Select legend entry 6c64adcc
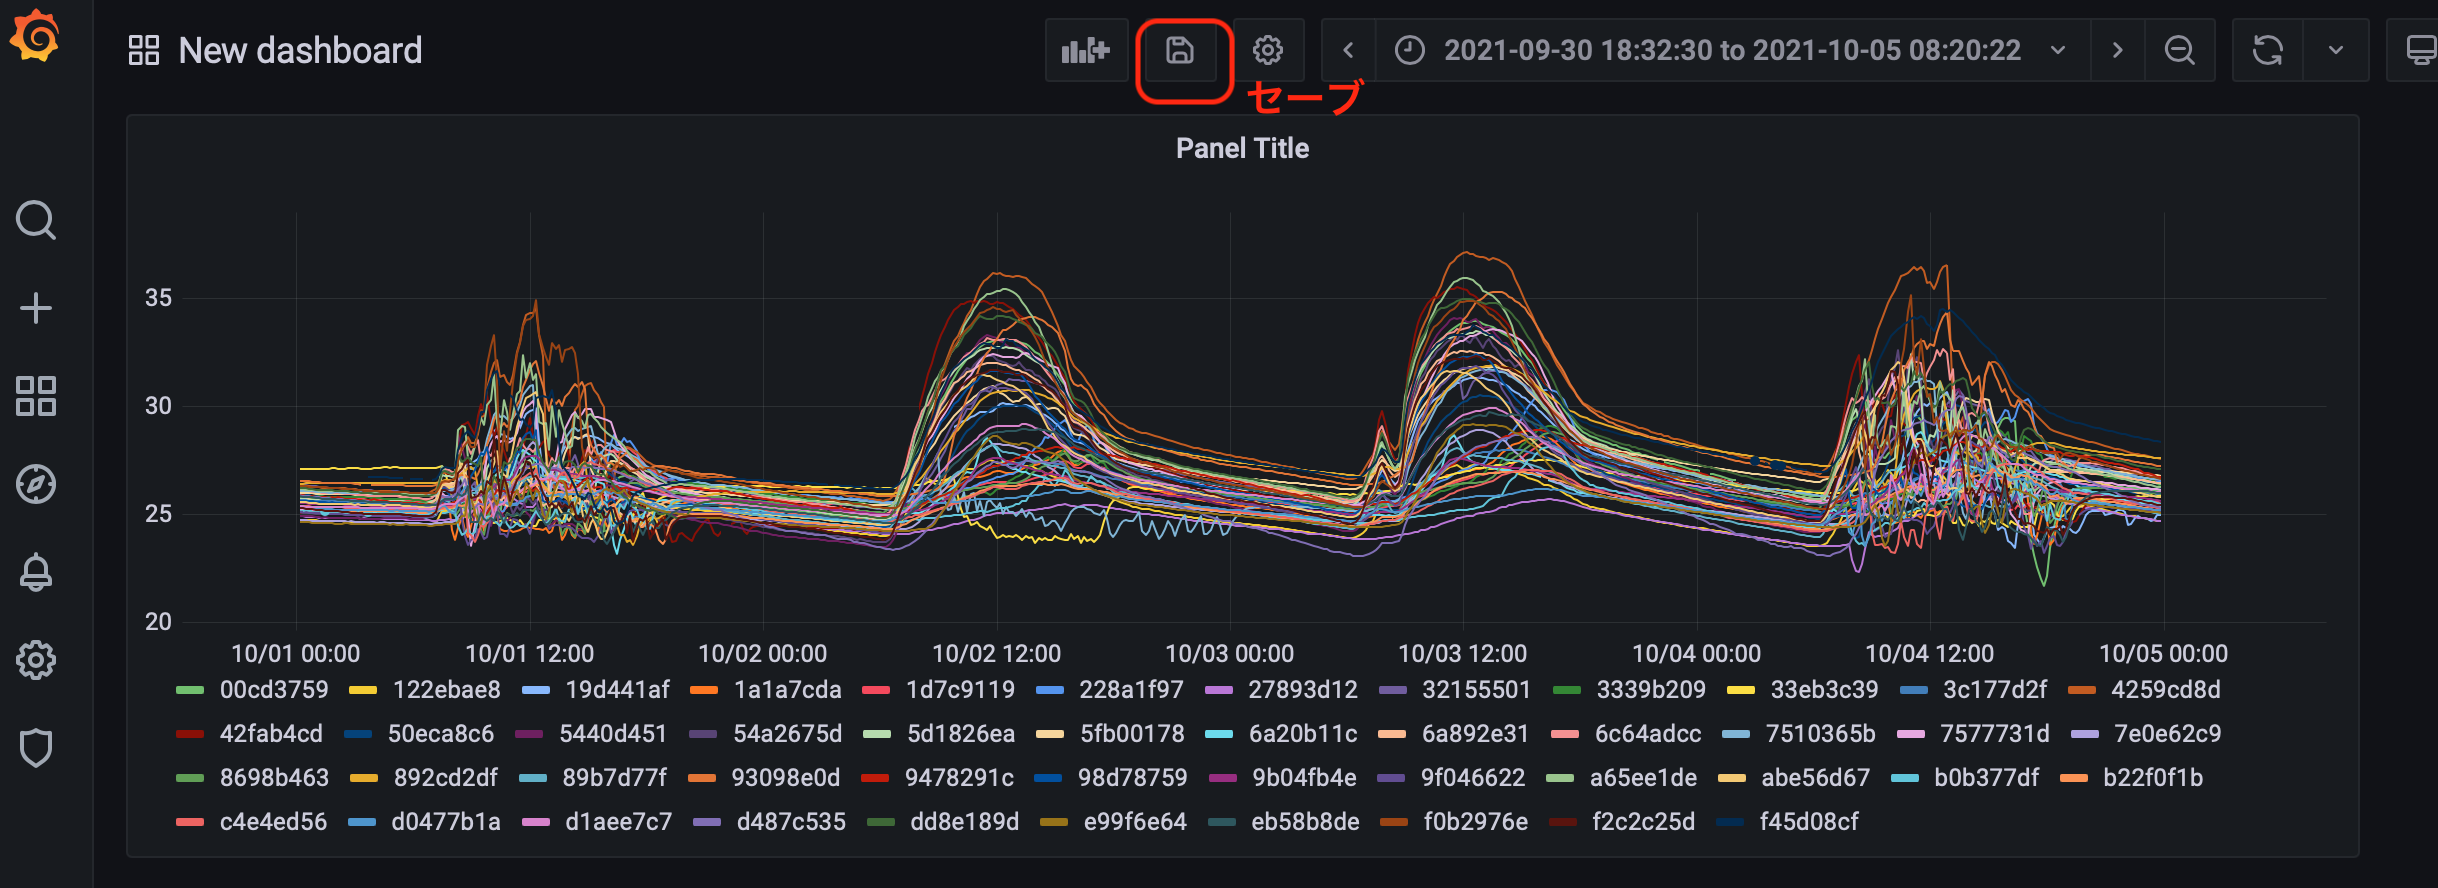Screen dimensions: 2438x888 tap(1648, 734)
